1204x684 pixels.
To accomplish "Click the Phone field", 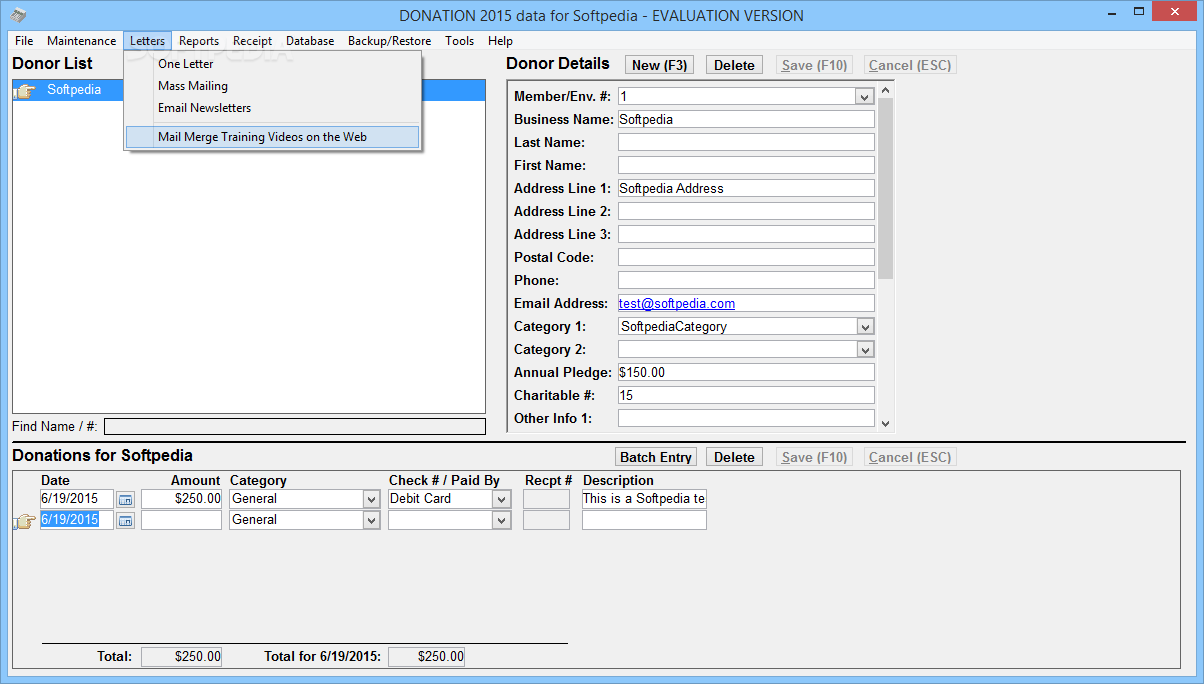I will pyautogui.click(x=746, y=280).
